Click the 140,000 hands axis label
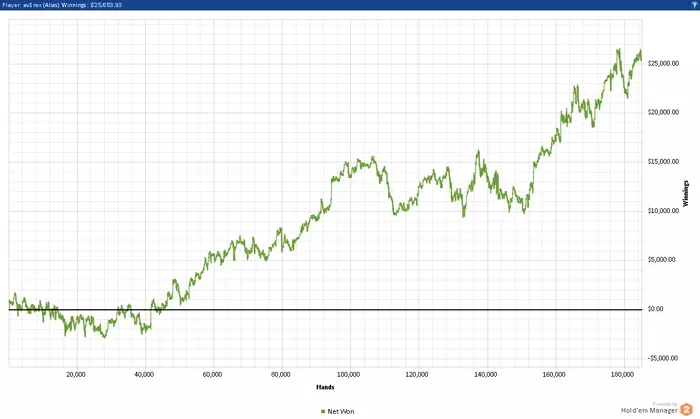700x419 pixels. 486,375
